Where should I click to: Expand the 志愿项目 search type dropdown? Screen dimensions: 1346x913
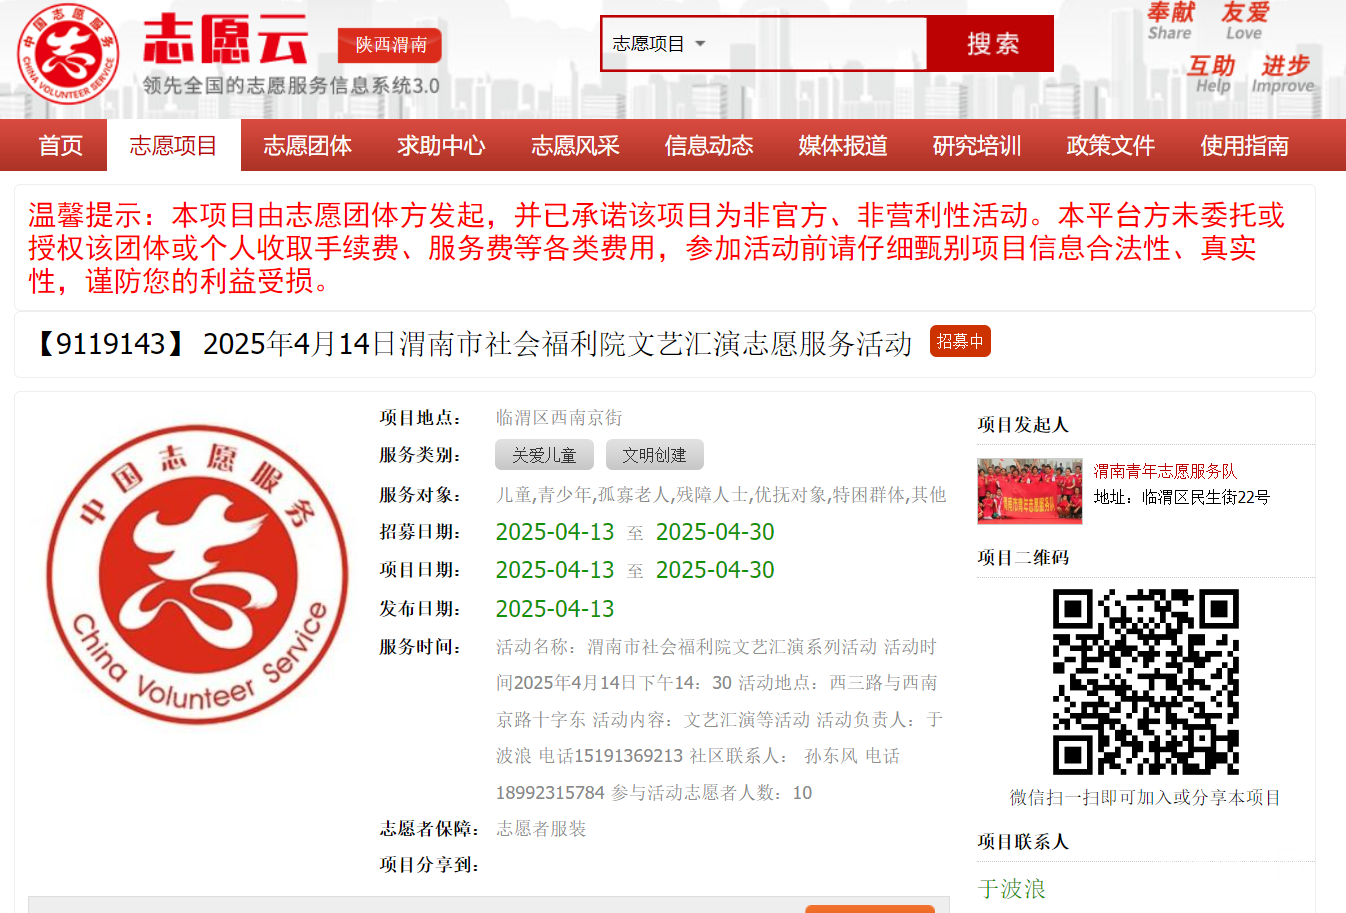click(659, 44)
